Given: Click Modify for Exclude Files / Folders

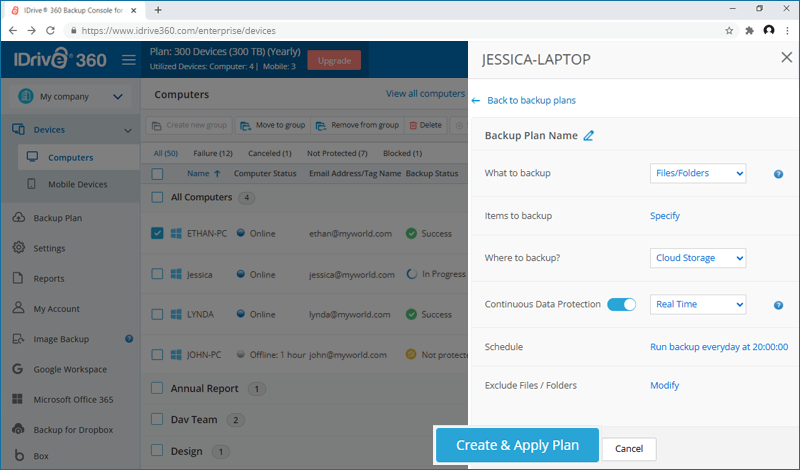Looking at the screenshot, I should [664, 385].
